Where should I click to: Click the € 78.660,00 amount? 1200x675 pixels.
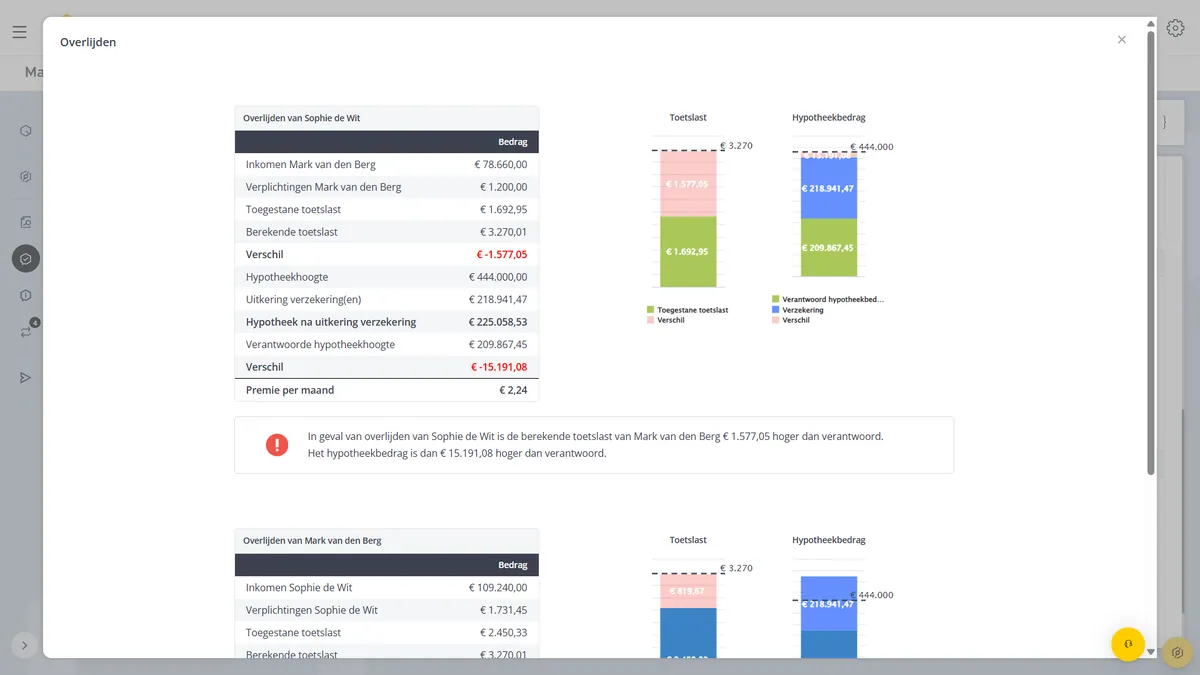(500, 164)
